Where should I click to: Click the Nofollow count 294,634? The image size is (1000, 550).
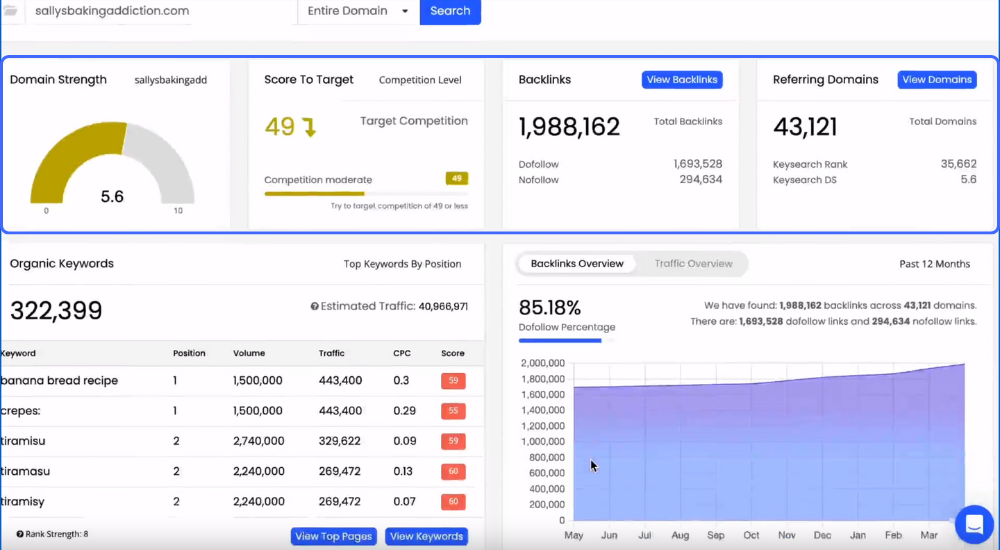[x=701, y=179]
